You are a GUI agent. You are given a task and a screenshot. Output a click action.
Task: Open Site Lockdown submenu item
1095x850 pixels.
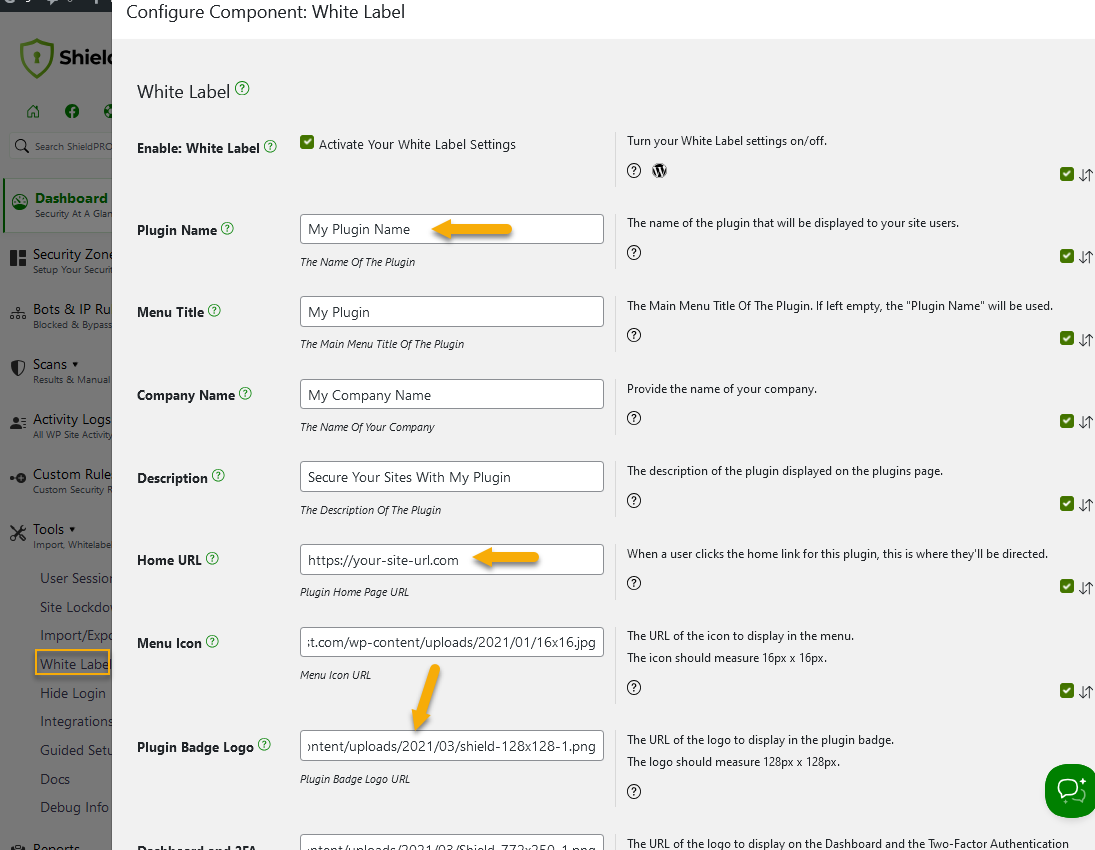(75, 607)
